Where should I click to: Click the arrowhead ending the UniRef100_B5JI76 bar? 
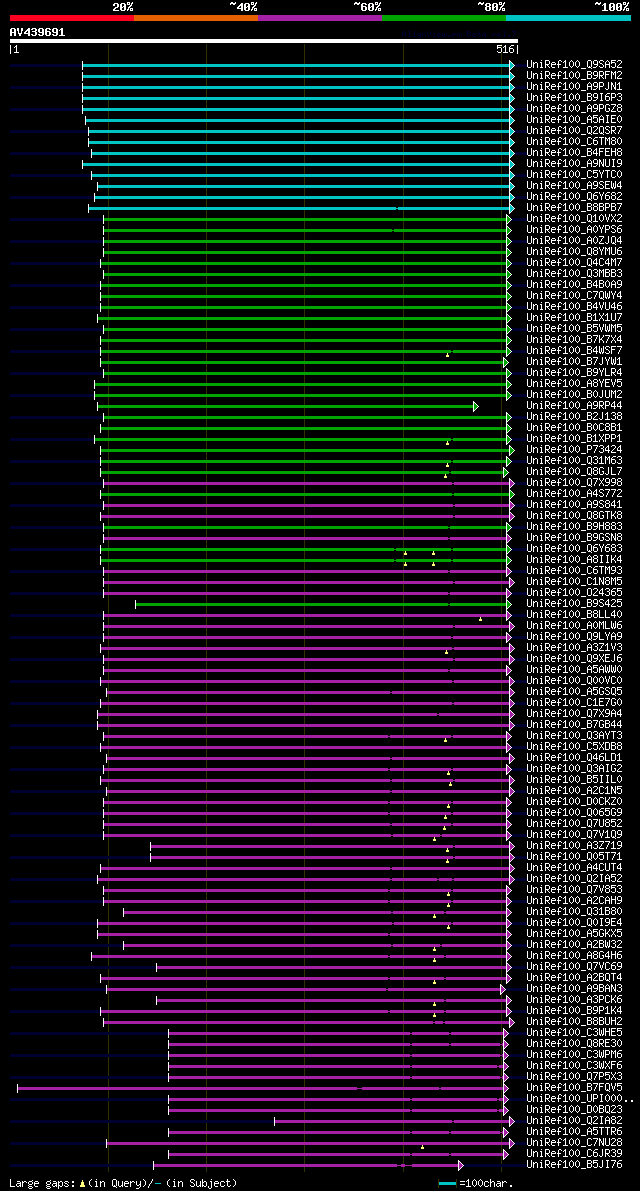(x=461, y=1165)
